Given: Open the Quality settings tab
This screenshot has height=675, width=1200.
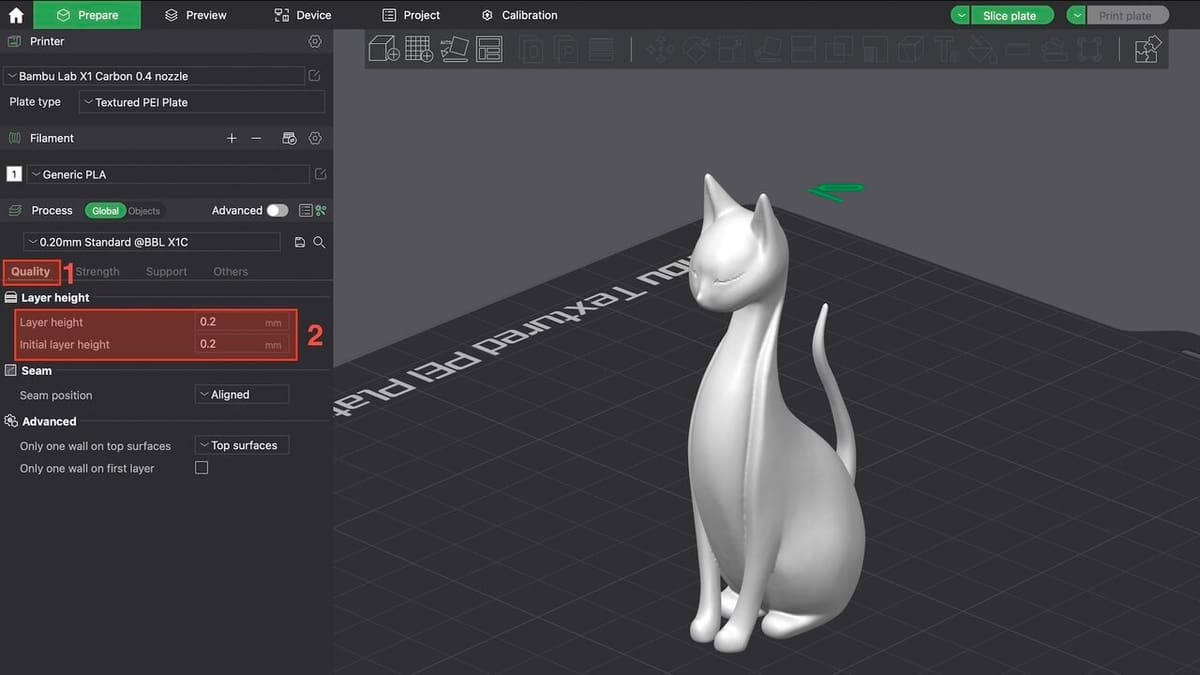Looking at the screenshot, I should 31,272.
